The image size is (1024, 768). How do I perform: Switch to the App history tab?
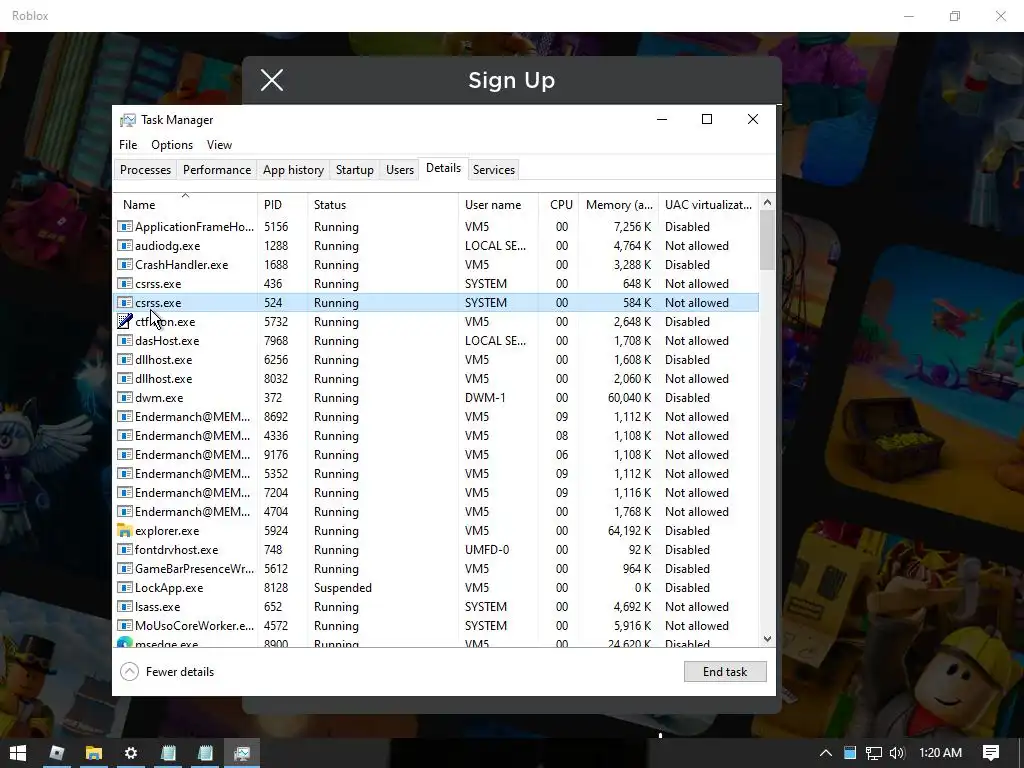(x=293, y=170)
